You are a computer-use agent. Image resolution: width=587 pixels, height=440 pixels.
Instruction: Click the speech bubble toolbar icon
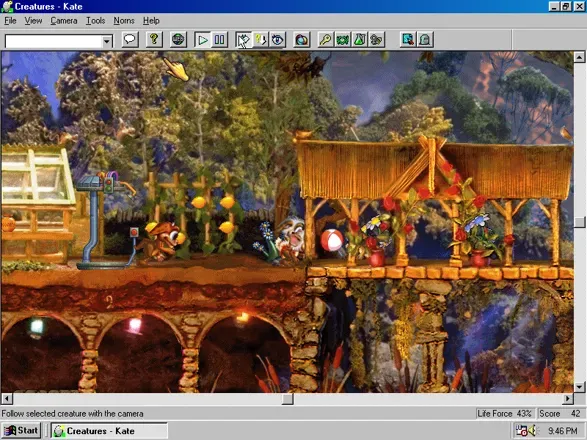click(130, 39)
